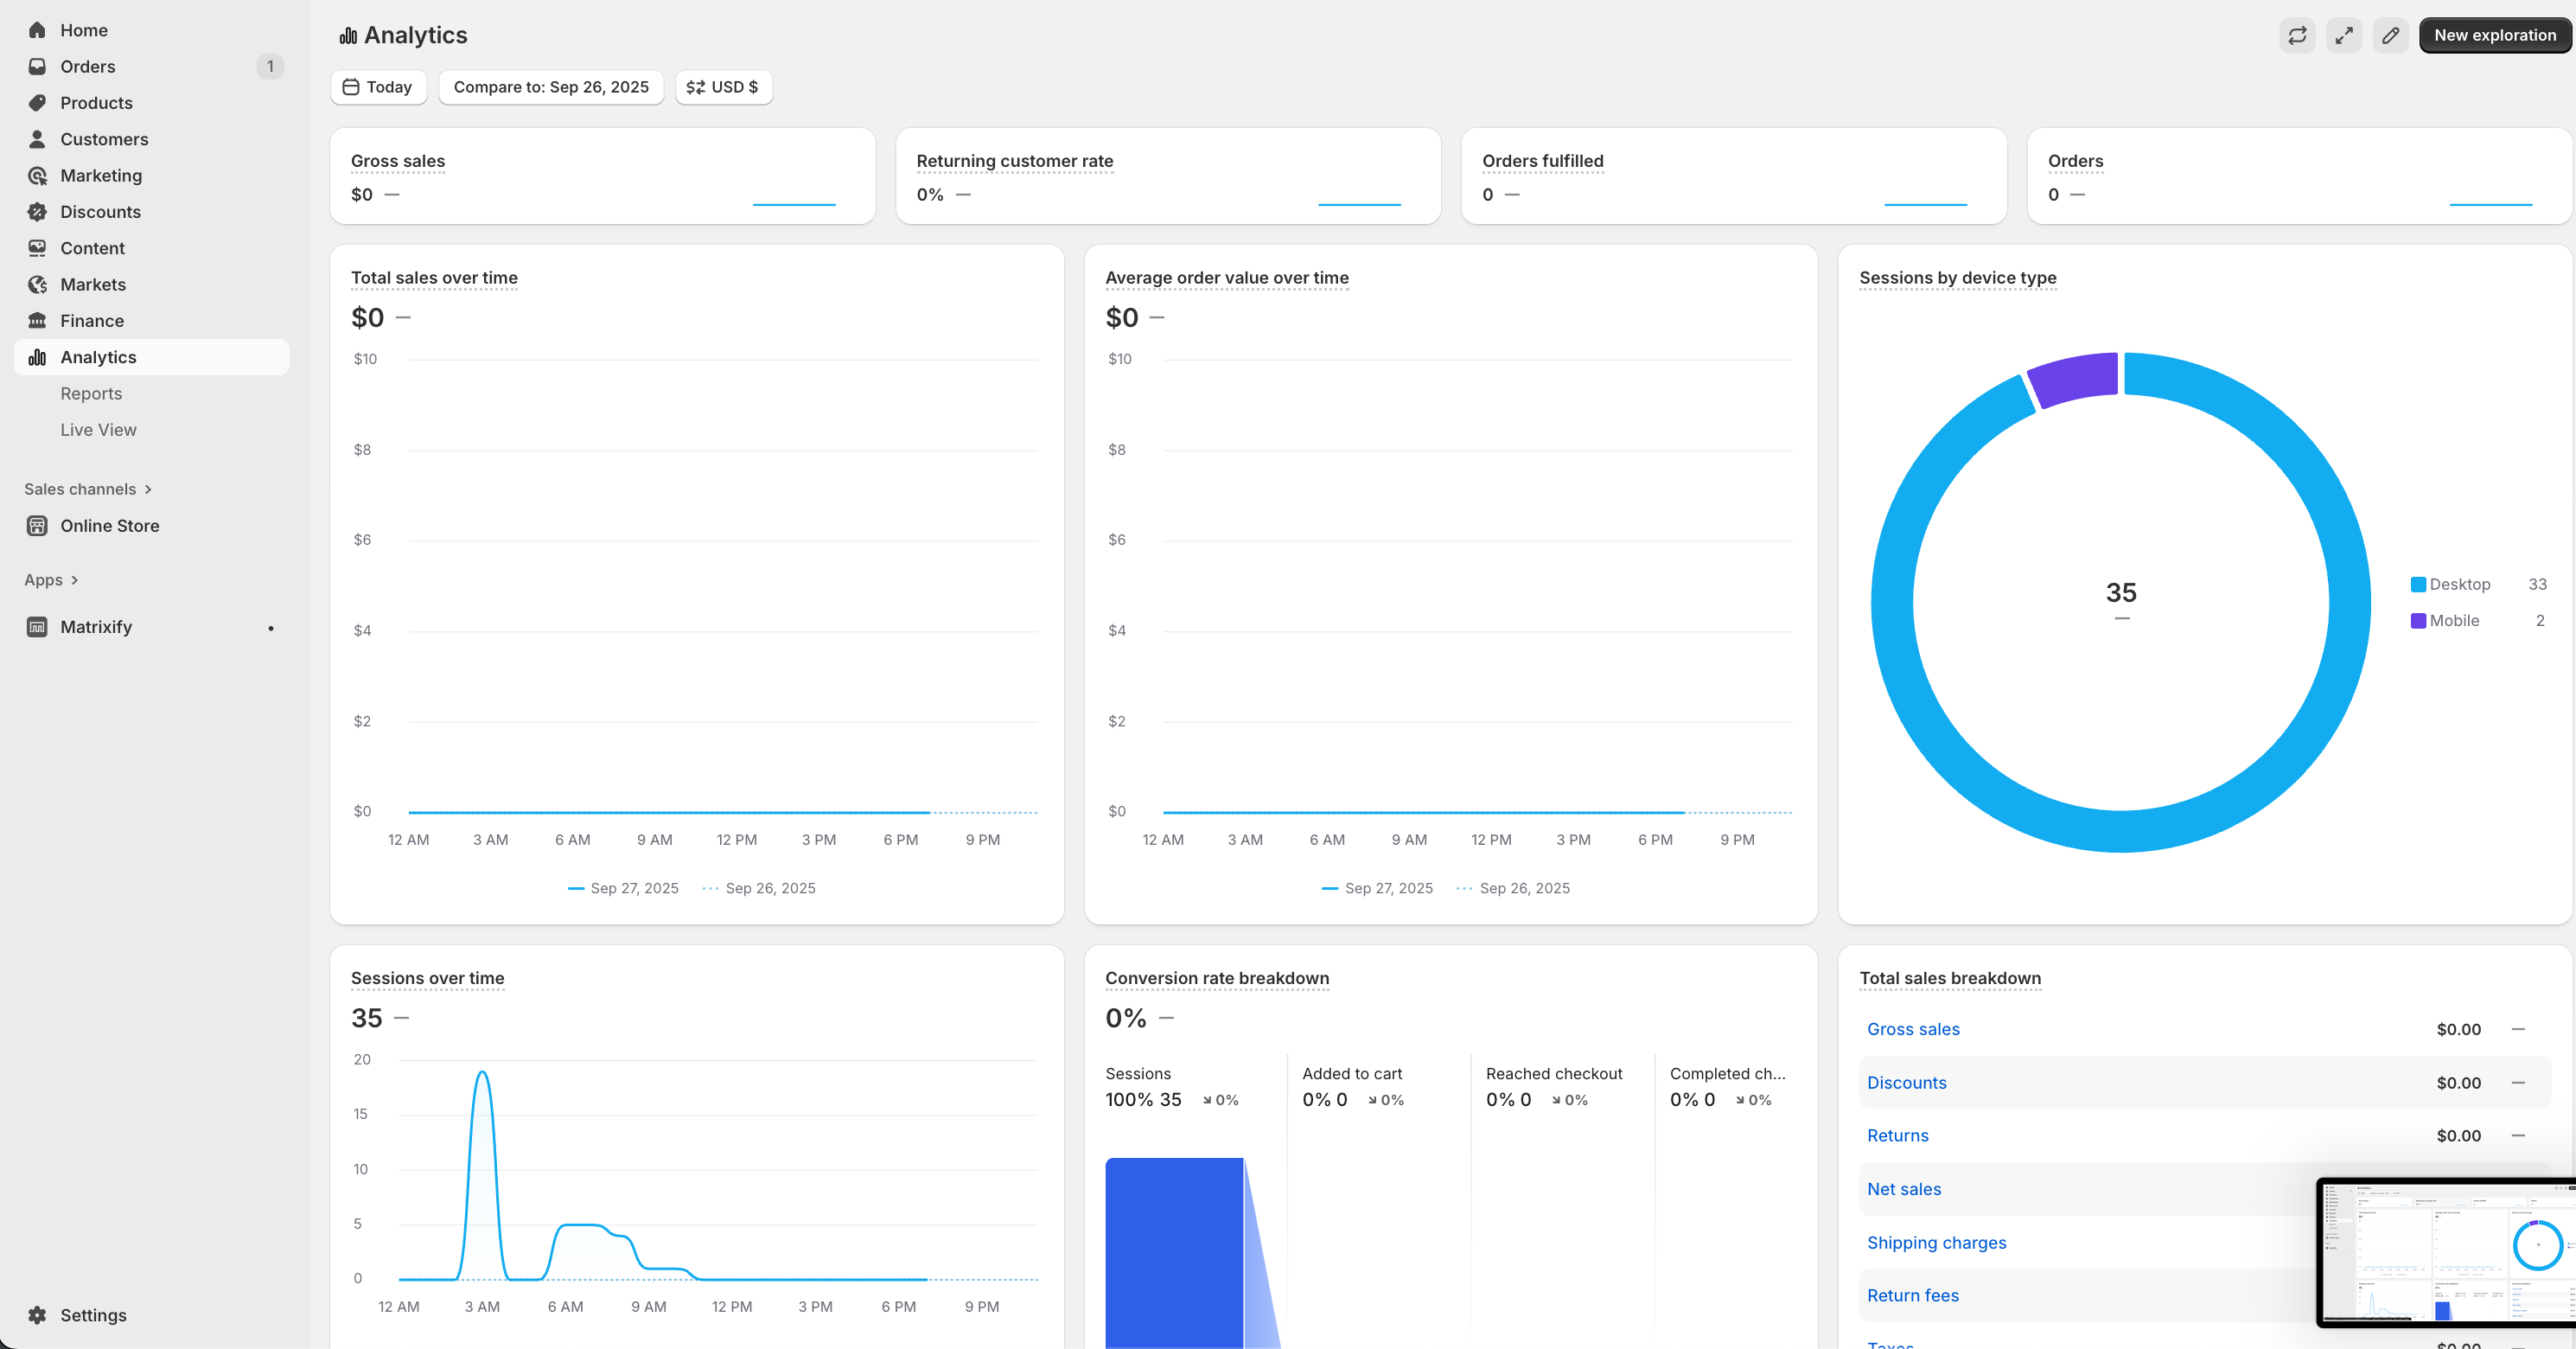Open the USD currency selector
This screenshot has width=2576, height=1349.
tap(722, 87)
